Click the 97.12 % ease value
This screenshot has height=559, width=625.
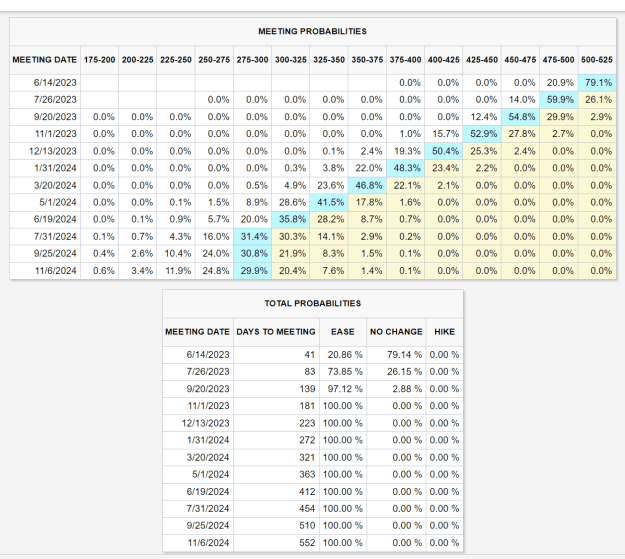coord(345,389)
